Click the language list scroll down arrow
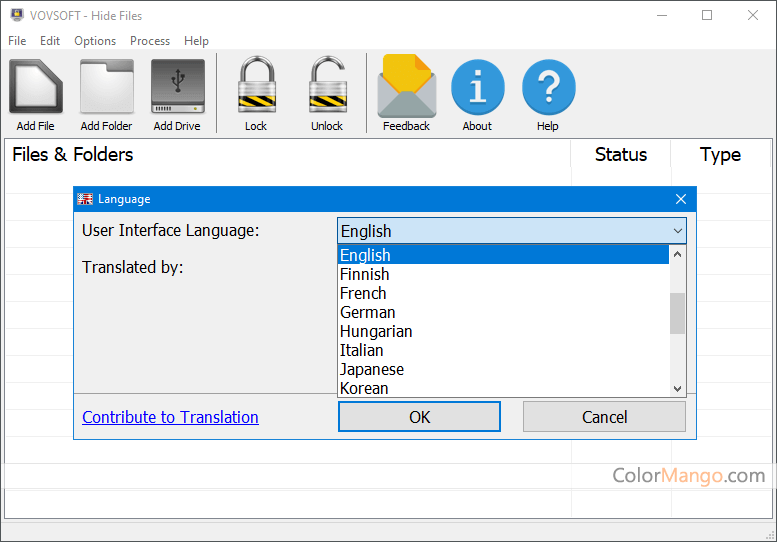Screen dimensions: 777x542 pyautogui.click(x=677, y=388)
